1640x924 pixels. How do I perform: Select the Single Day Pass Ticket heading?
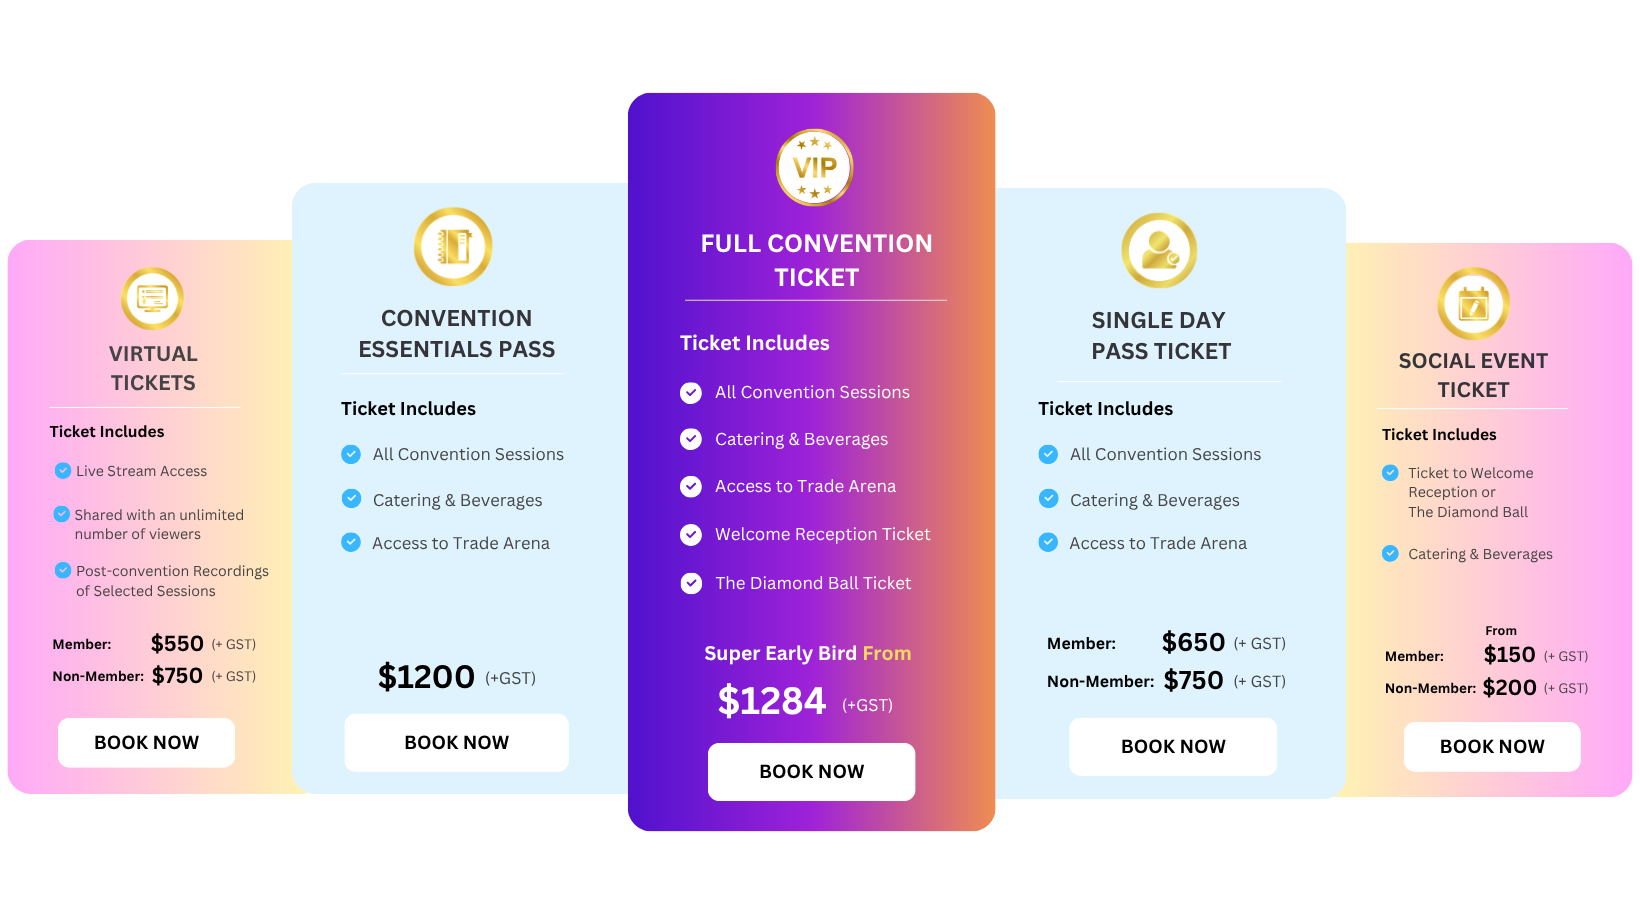click(1158, 335)
